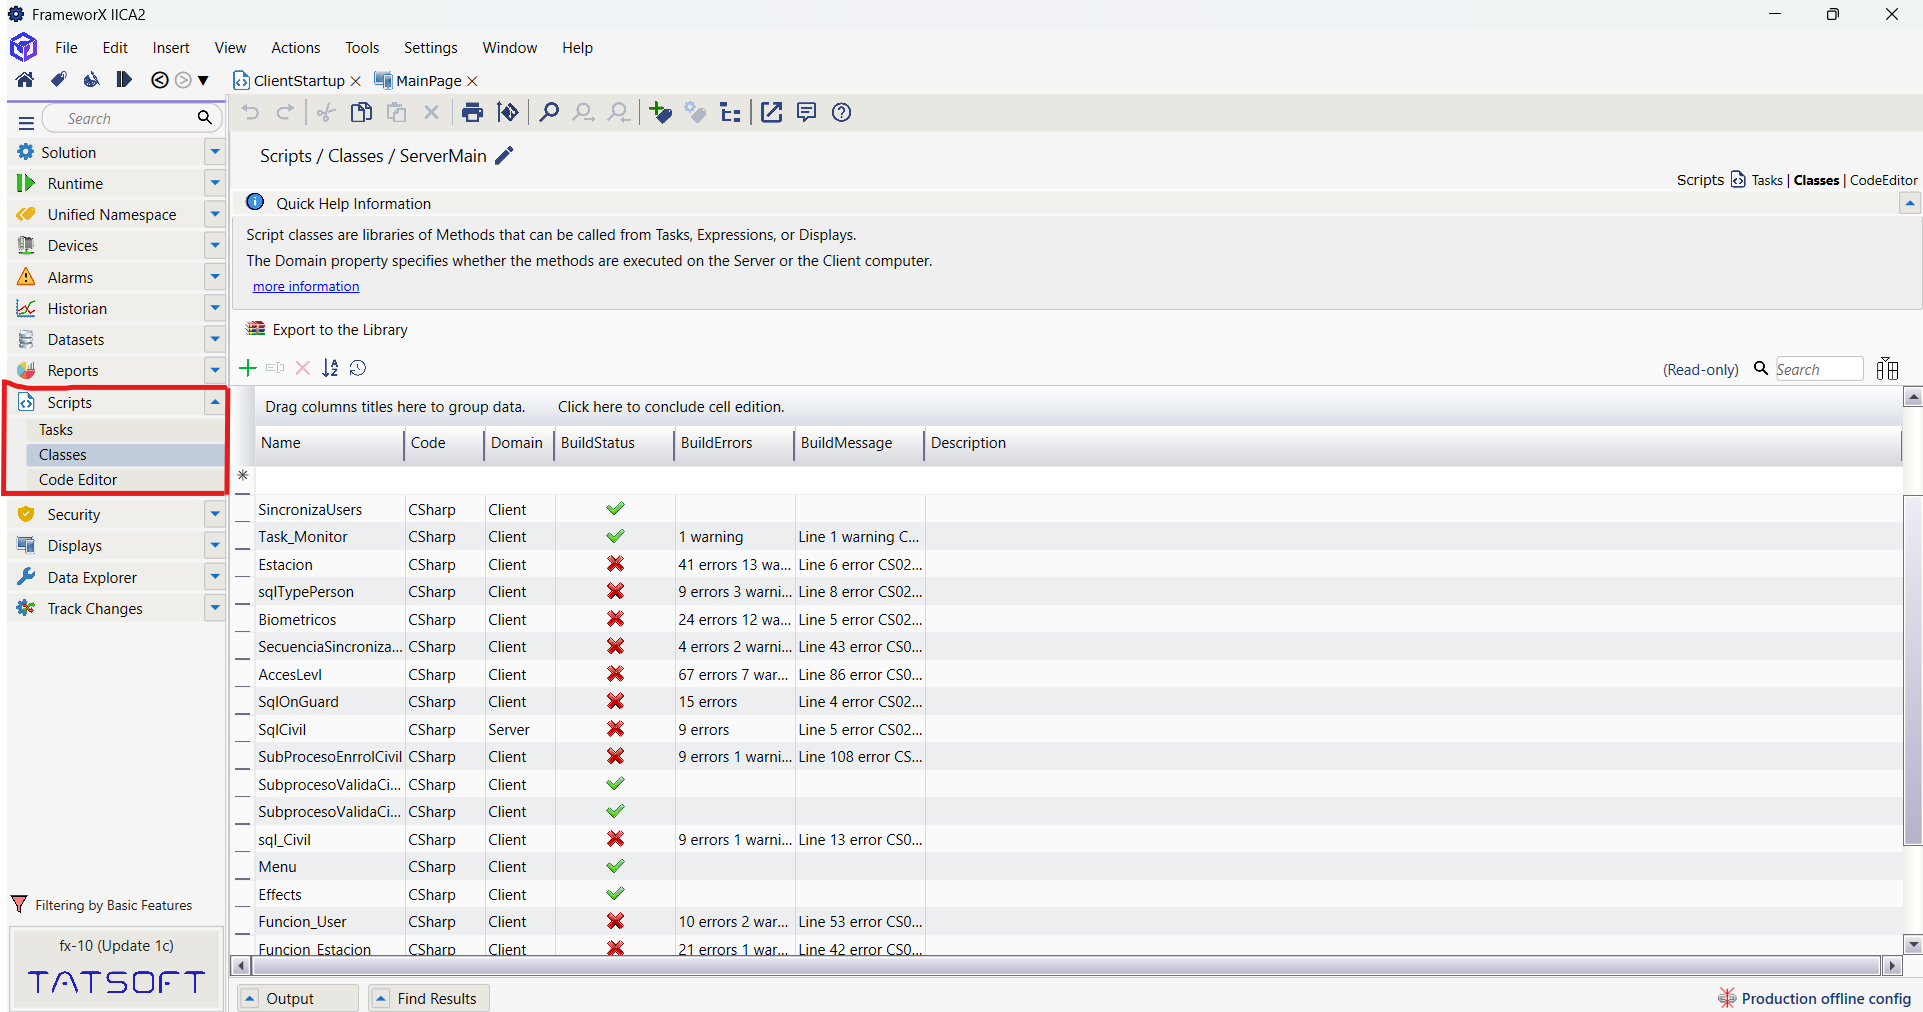
Task: Expand the Runtime section arrow
Action: coord(214,183)
